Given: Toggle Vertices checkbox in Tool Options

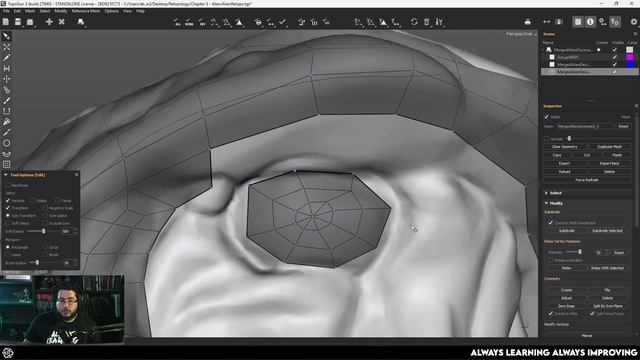Looking at the screenshot, I should coord(8,200).
